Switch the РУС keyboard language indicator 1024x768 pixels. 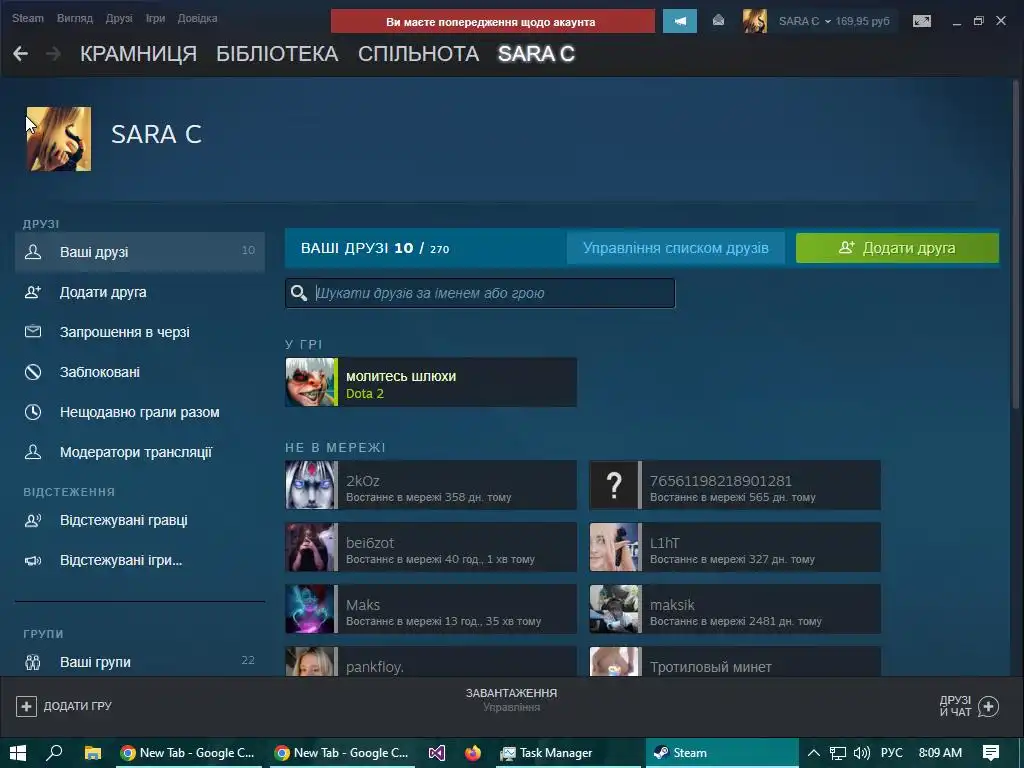[x=891, y=753]
